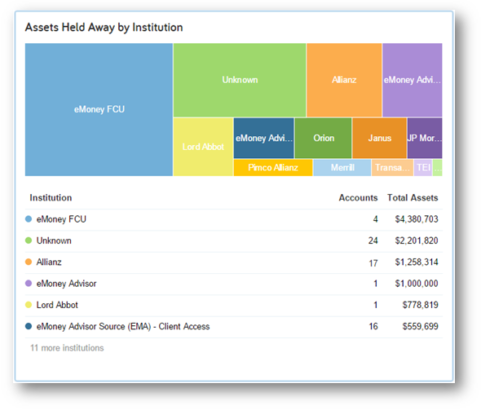Sort by the Institution column header

pos(51,198)
